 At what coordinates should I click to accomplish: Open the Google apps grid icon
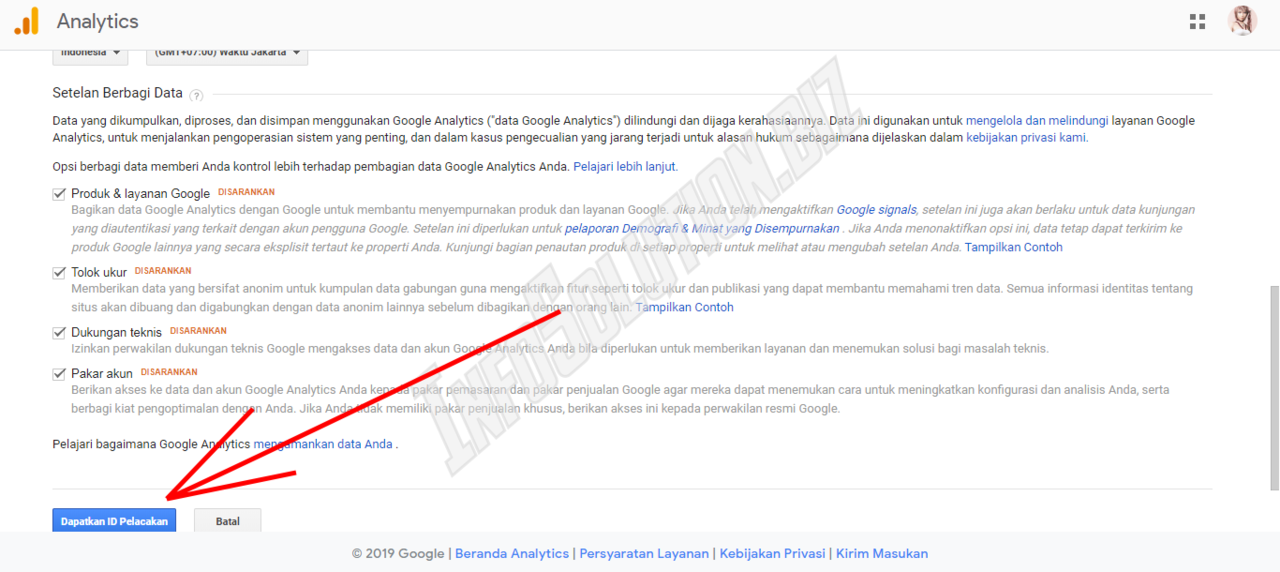point(1197,21)
